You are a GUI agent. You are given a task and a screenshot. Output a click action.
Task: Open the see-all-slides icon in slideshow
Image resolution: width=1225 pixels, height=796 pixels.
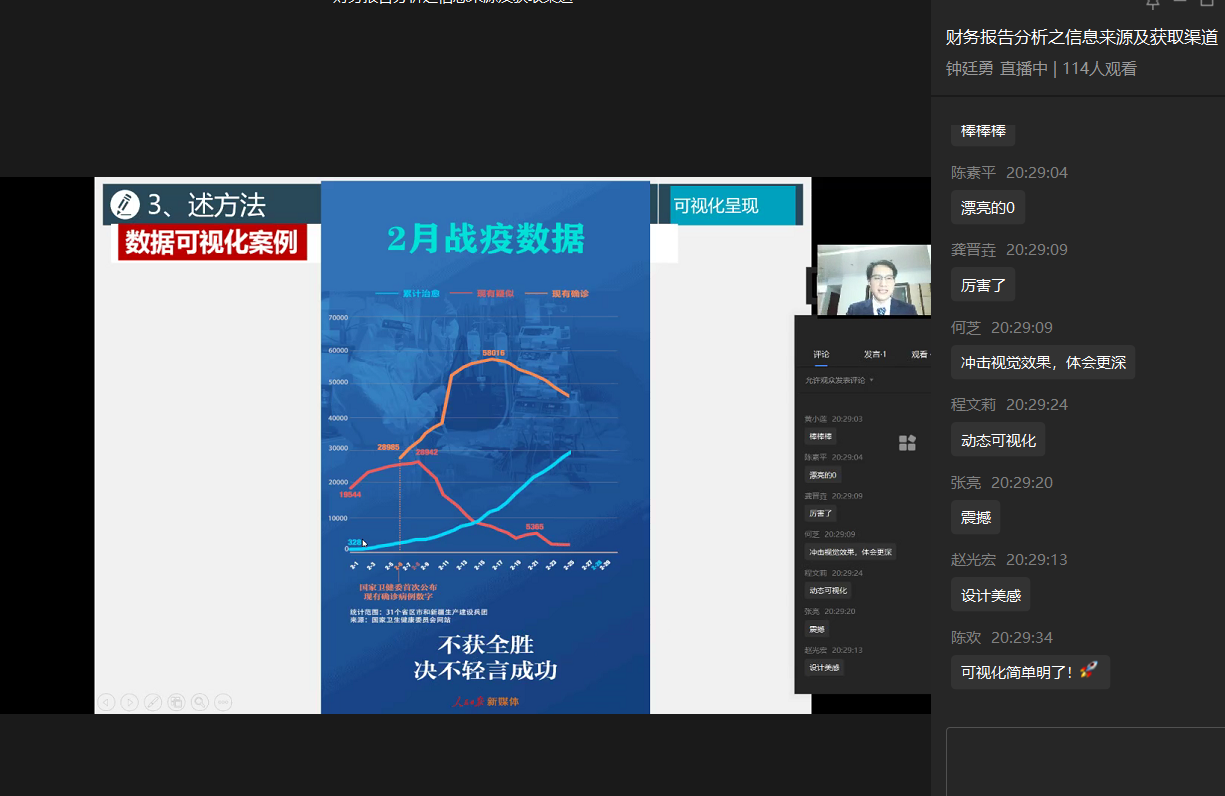point(176,702)
